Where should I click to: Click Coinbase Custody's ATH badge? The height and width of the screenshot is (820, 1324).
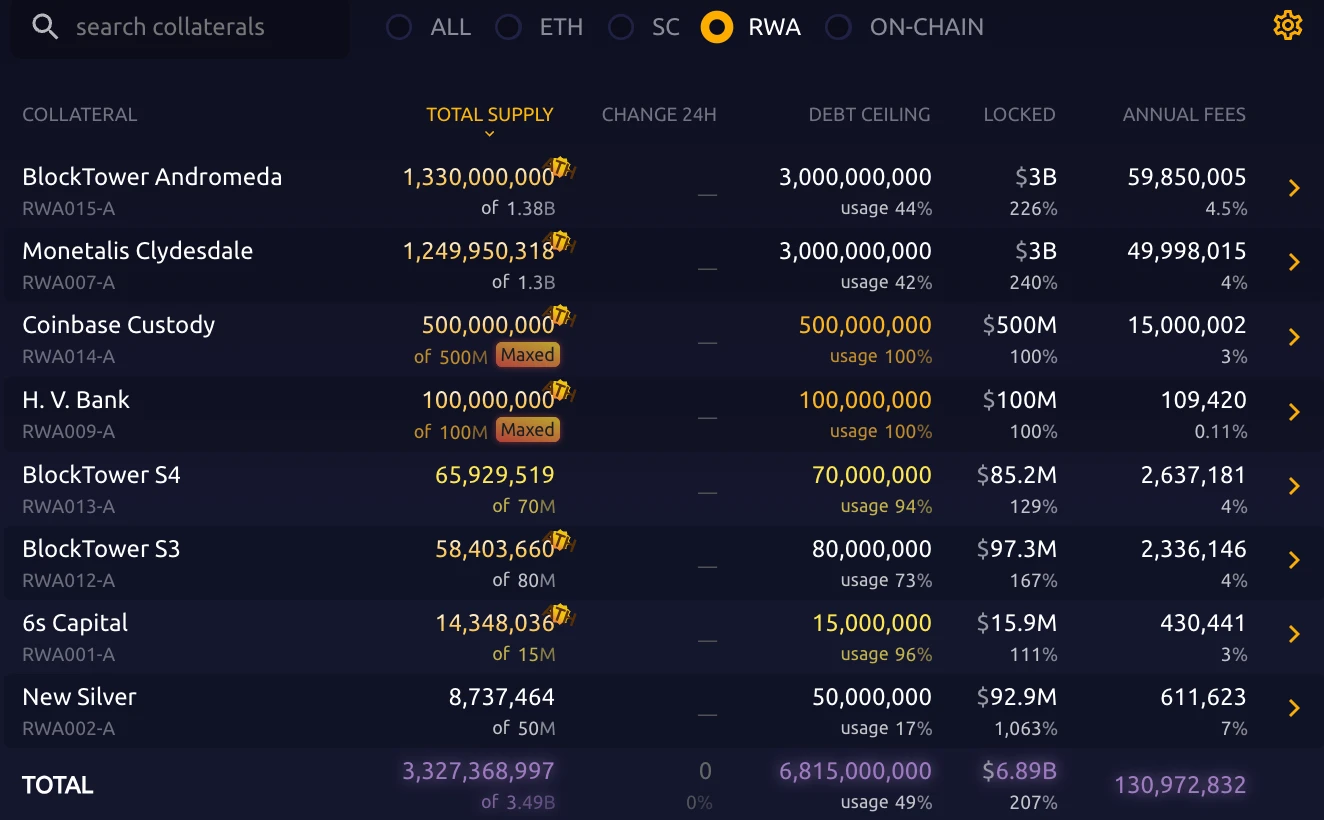pos(560,316)
